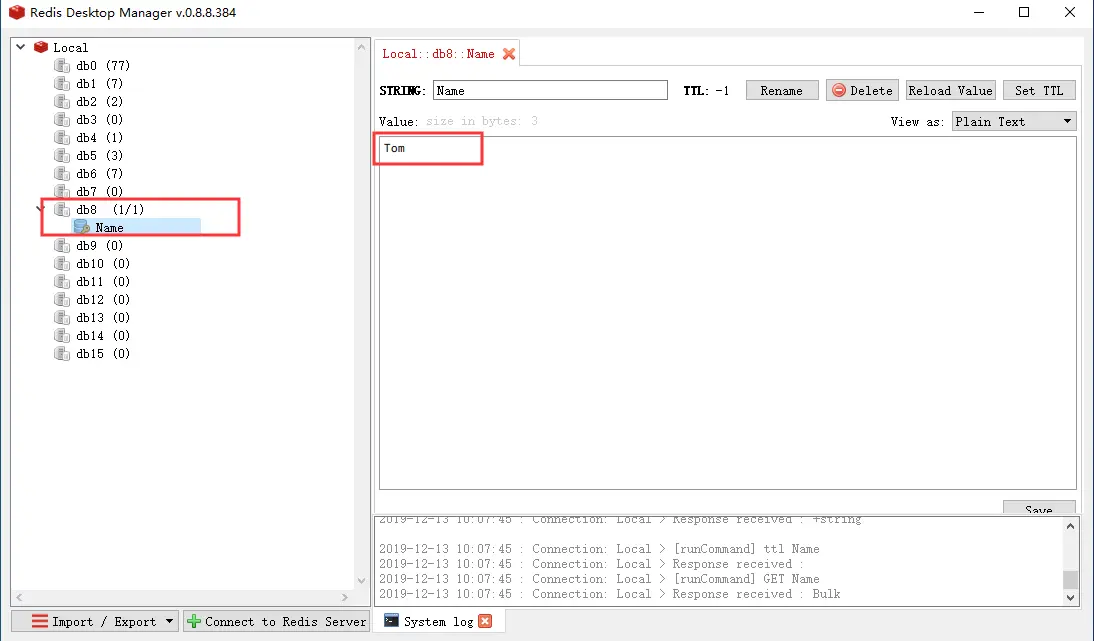
Task: Collapse the db8 database node
Action: pyautogui.click(x=40, y=209)
